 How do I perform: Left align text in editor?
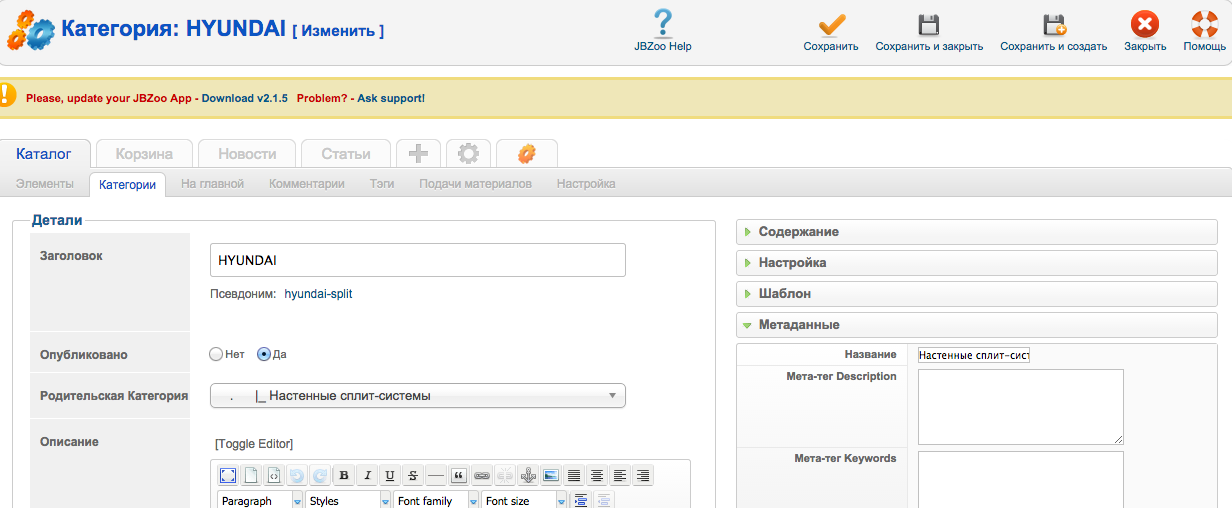pyautogui.click(x=620, y=476)
